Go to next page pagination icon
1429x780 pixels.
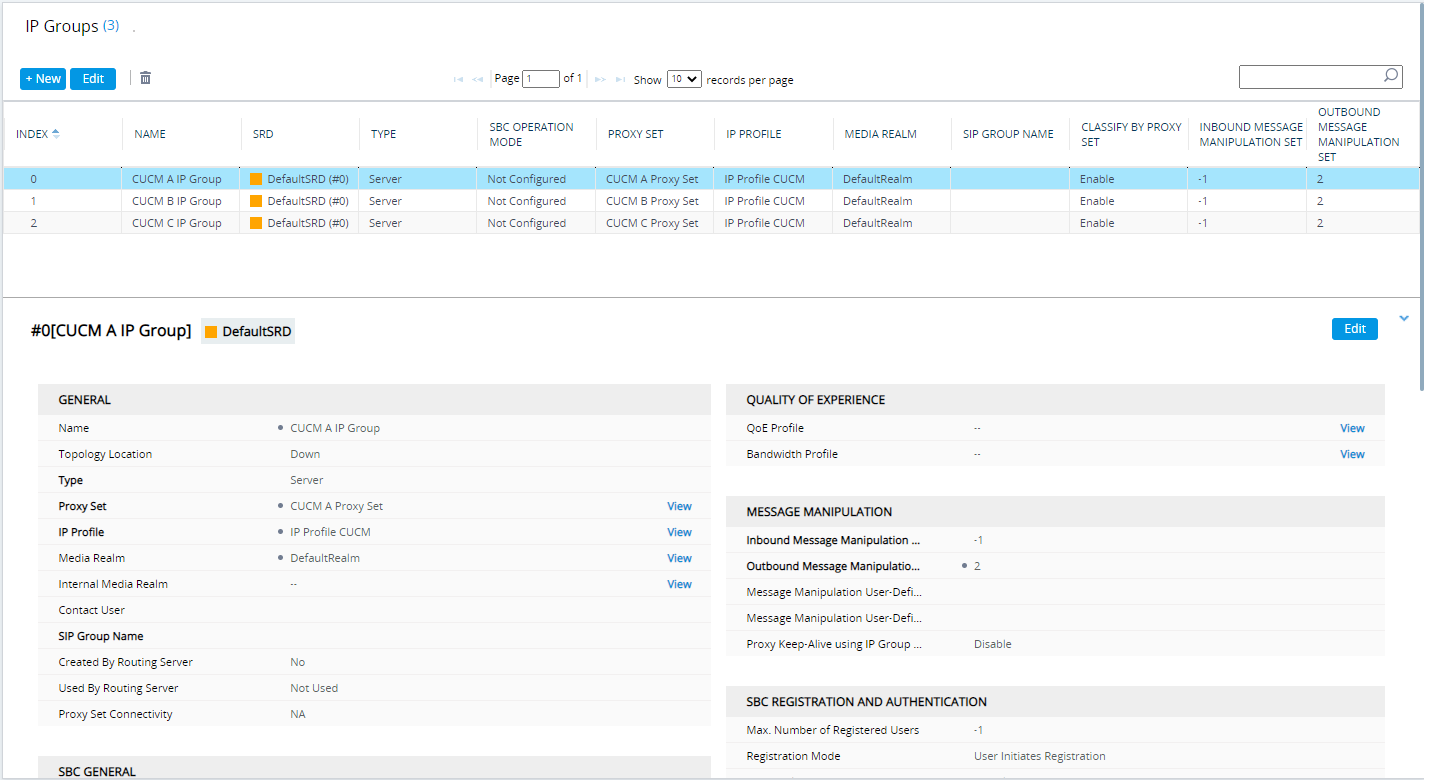coord(600,79)
